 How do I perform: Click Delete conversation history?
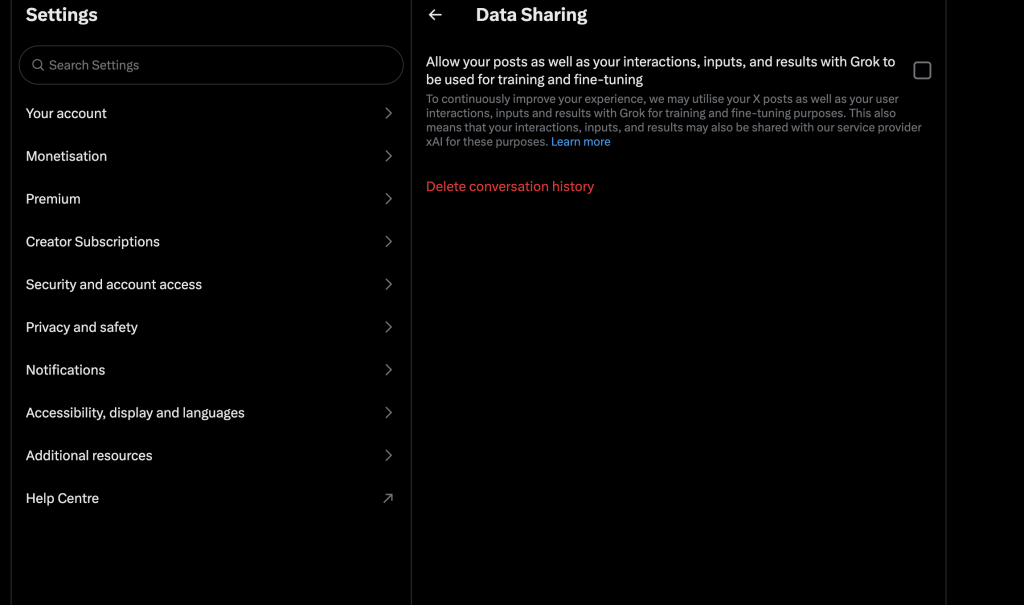coord(510,187)
